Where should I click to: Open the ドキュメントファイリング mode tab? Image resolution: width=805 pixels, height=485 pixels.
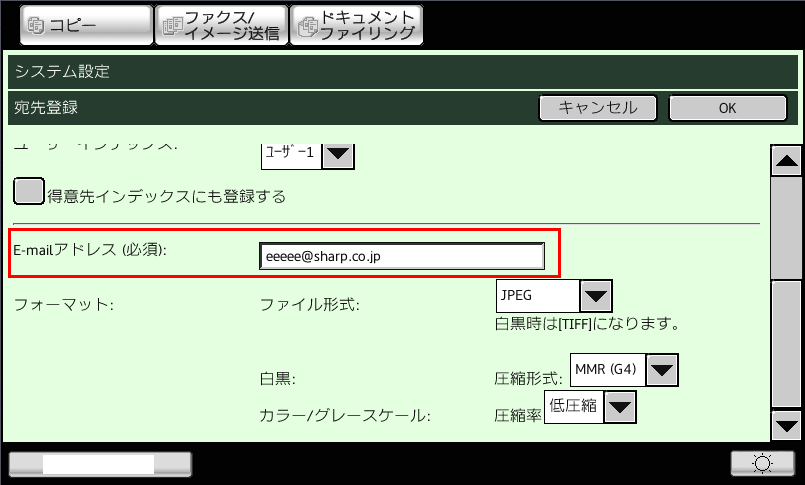coord(357,25)
